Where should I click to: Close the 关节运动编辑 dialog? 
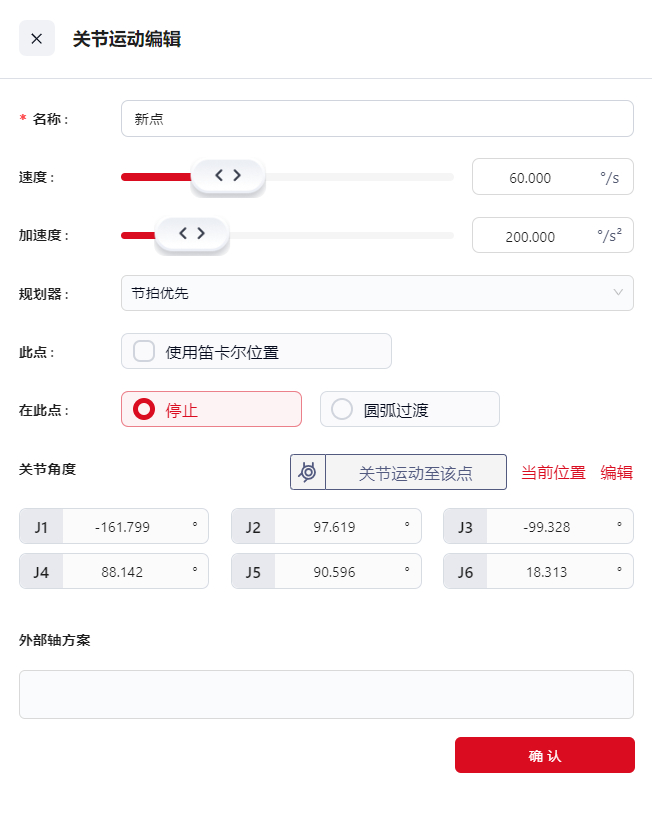[37, 39]
